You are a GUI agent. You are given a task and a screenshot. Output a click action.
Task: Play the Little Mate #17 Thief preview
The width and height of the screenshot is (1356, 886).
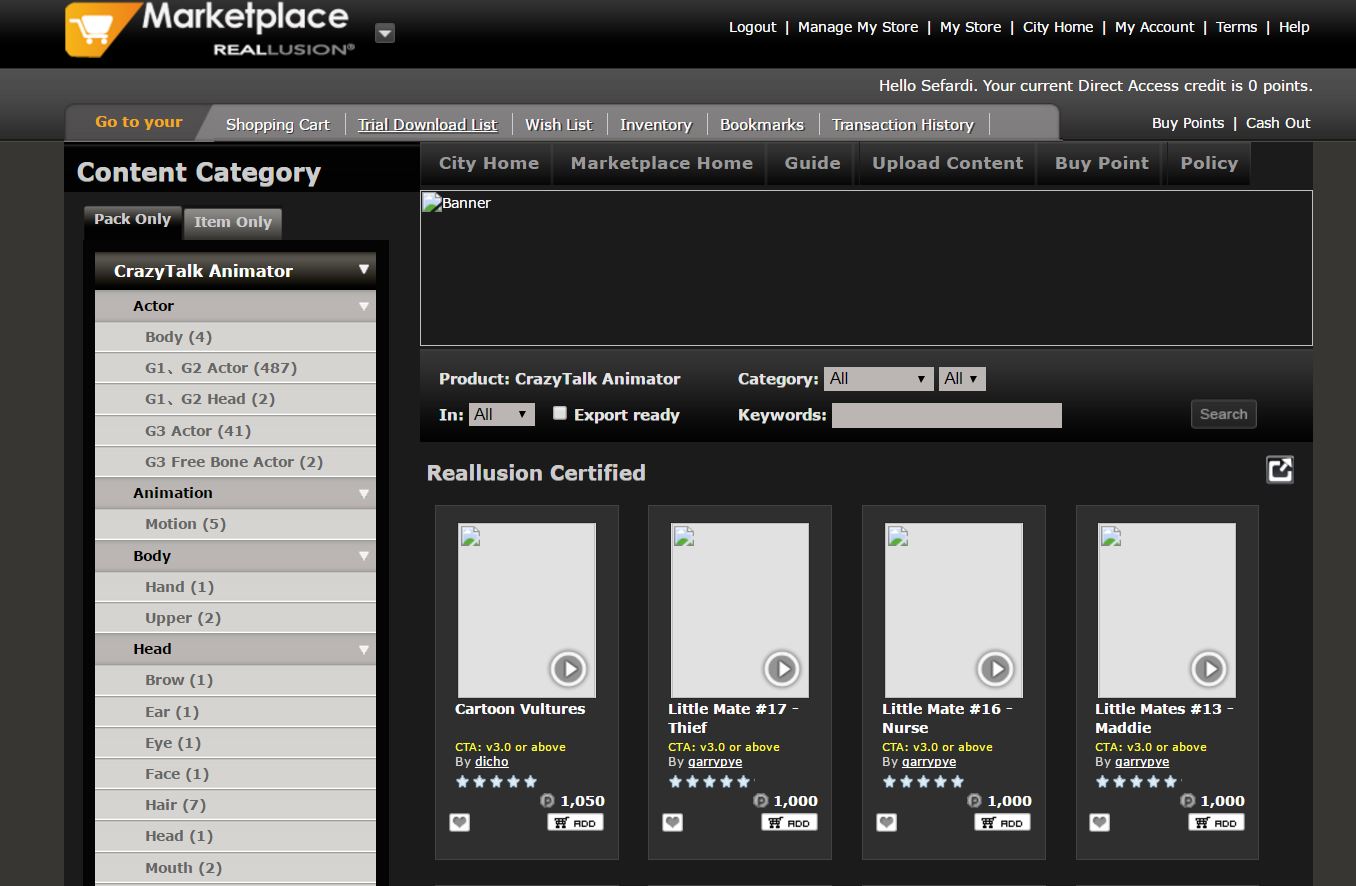(x=781, y=668)
